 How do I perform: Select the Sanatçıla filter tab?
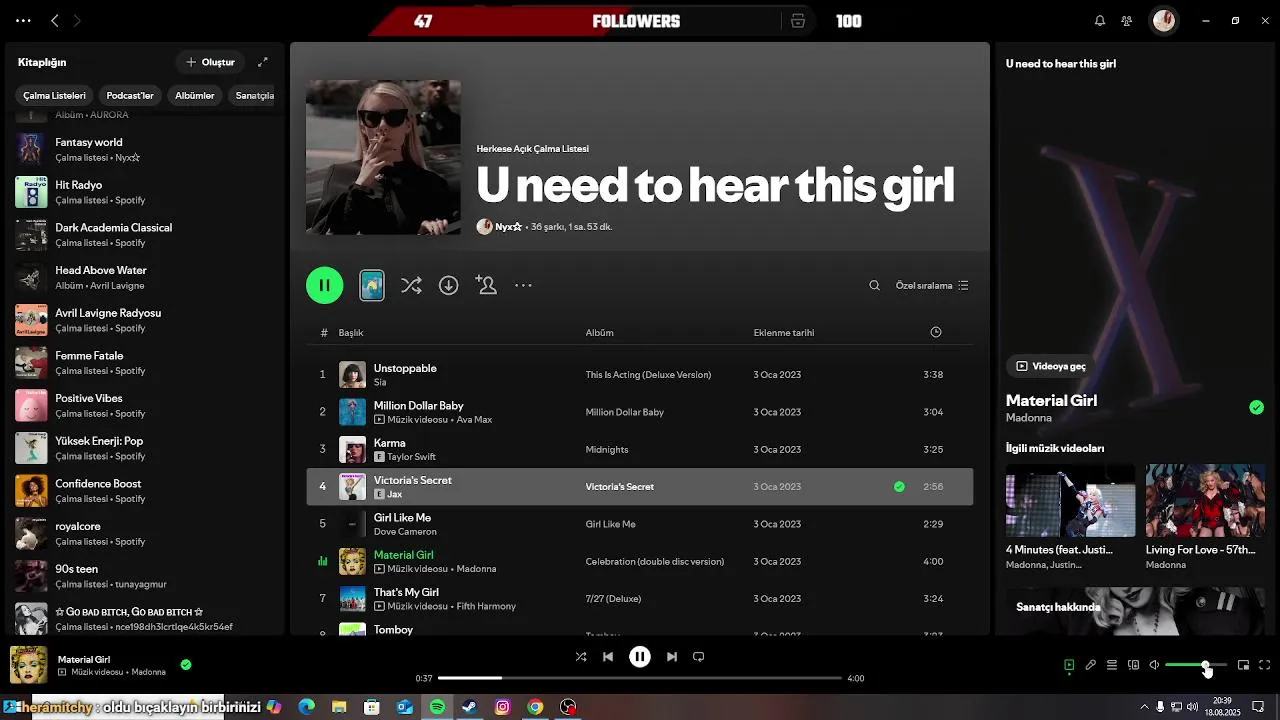[254, 95]
